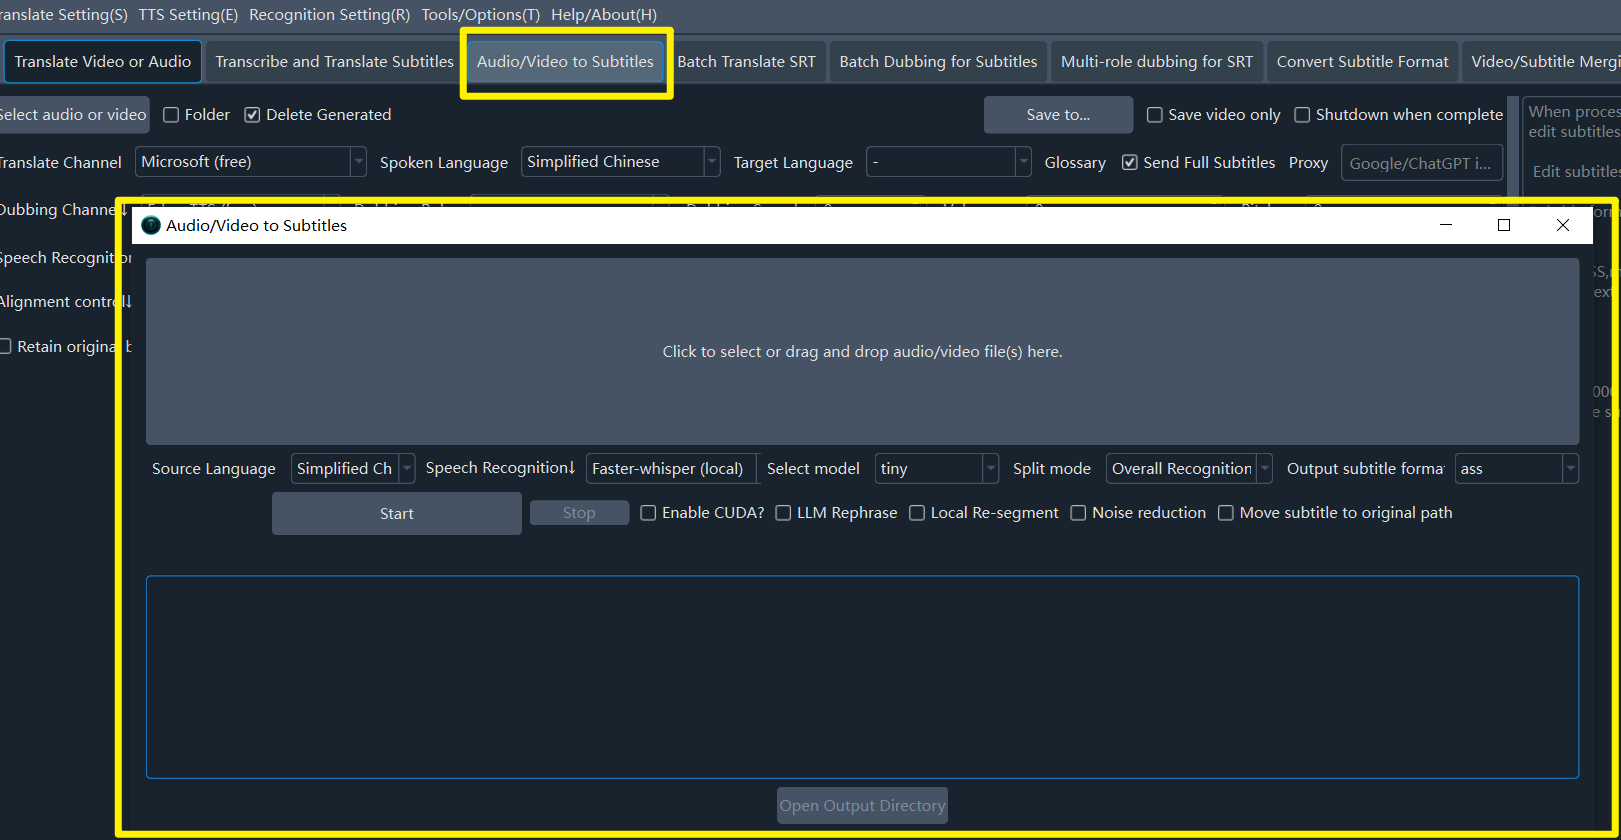Expand the Faster-whisper speech recognition dropdown
Screen dimensions: 1621x840
point(671,469)
